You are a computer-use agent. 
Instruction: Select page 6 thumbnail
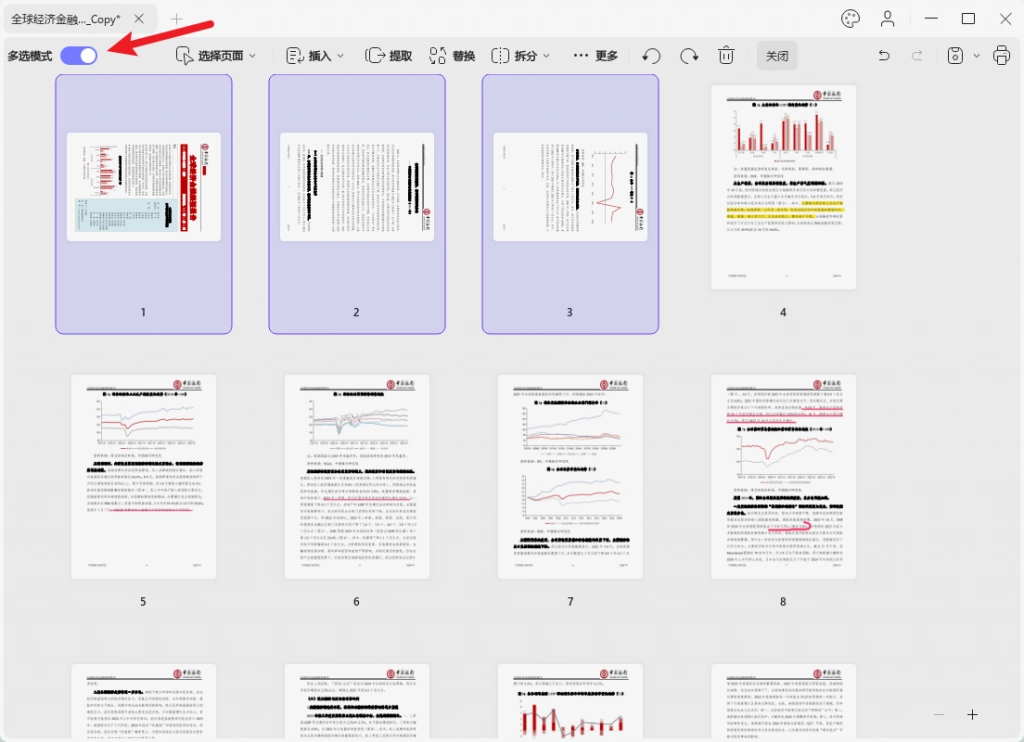pyautogui.click(x=357, y=476)
